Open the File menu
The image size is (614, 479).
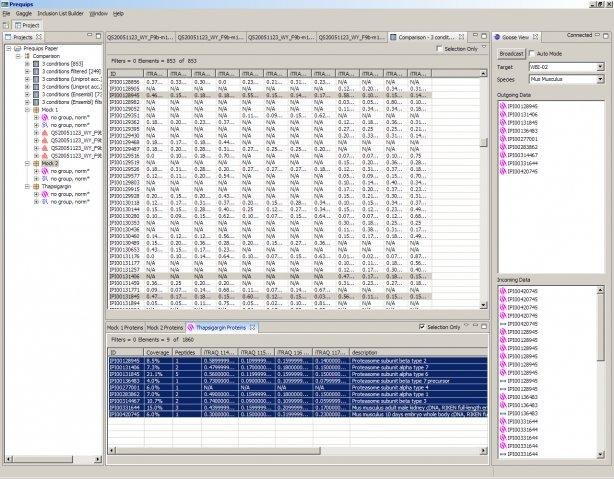(x=6, y=14)
